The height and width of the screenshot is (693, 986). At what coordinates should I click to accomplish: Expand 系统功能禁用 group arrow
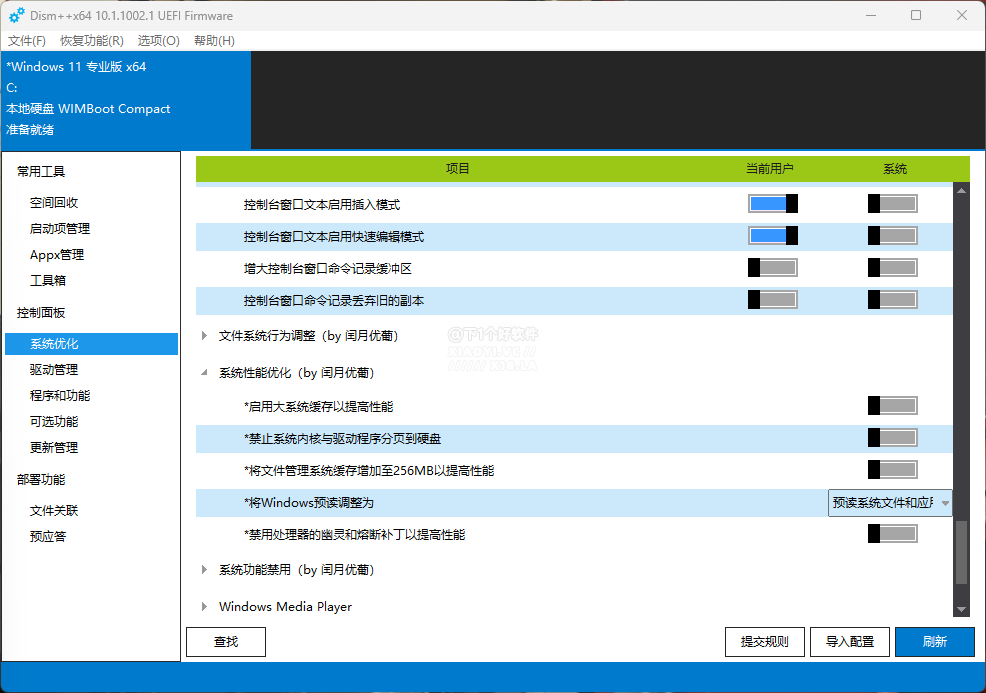[x=204, y=570]
